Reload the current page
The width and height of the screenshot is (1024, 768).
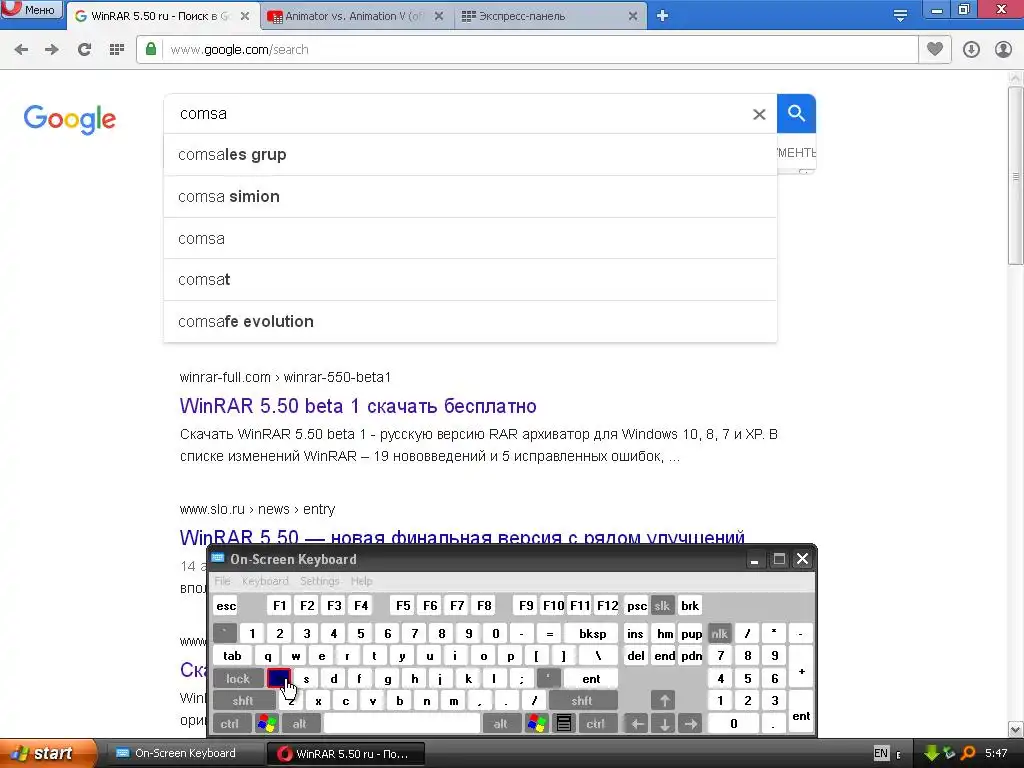tap(84, 50)
